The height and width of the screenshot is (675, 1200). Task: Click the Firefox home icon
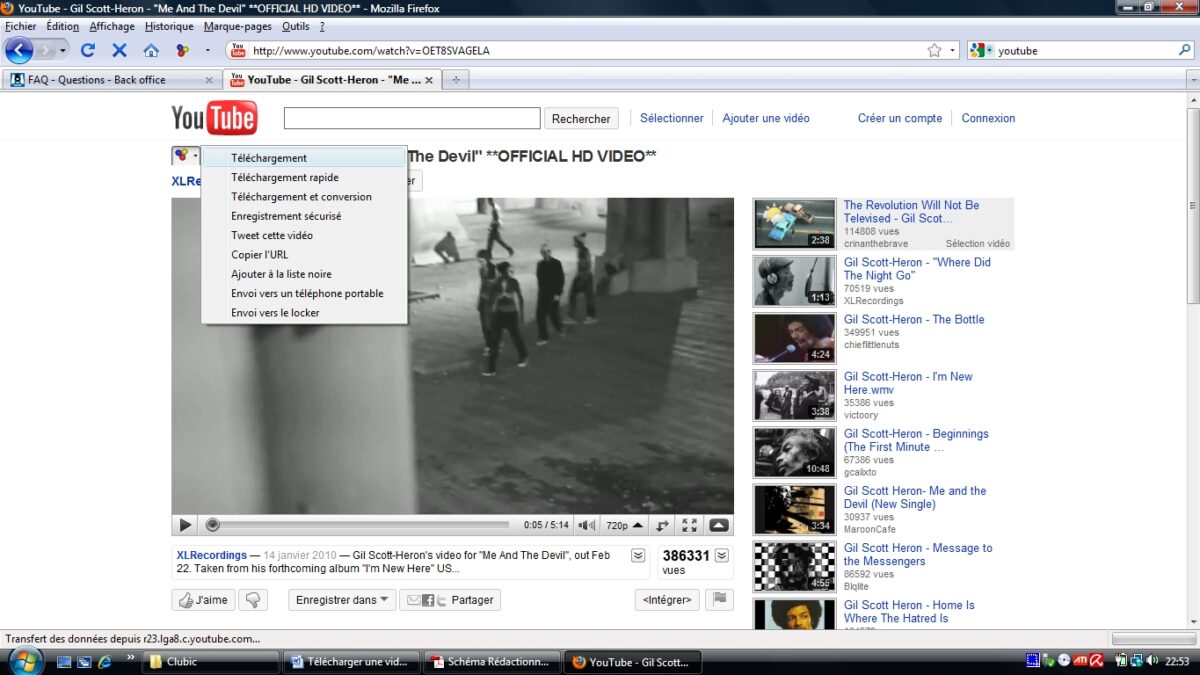[x=151, y=50]
